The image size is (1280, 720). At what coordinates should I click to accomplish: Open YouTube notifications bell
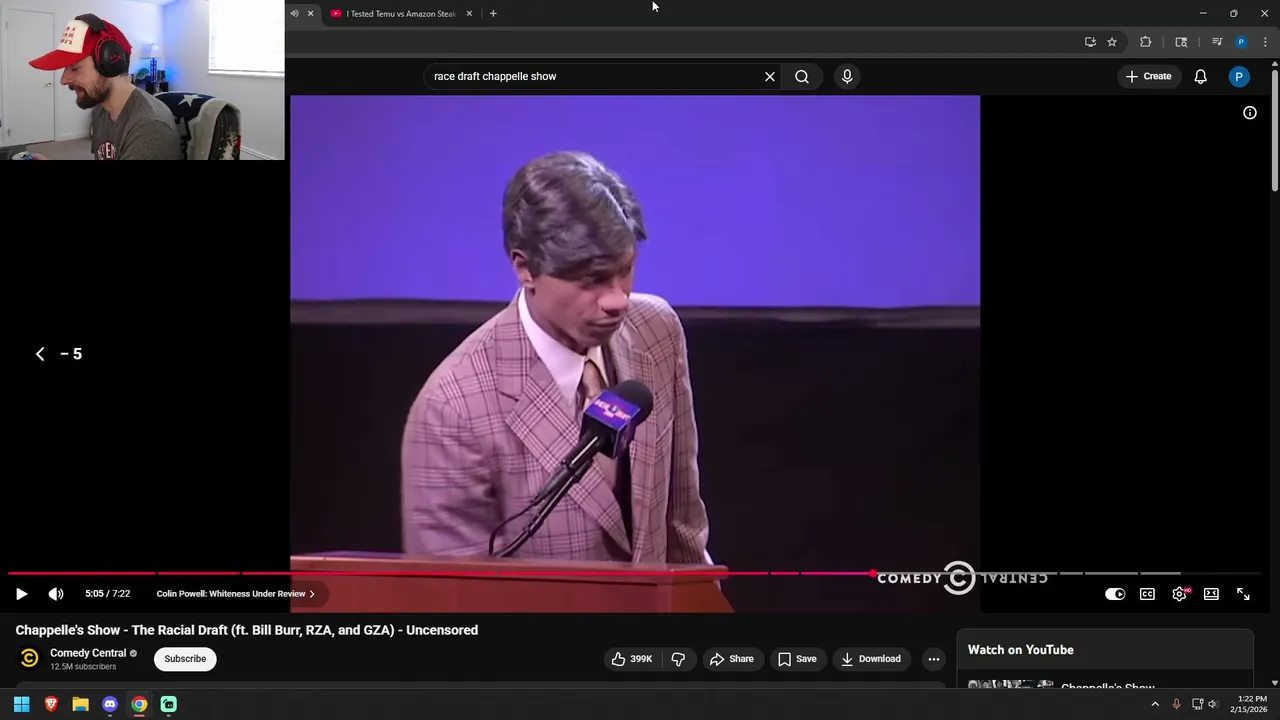coord(1200,76)
